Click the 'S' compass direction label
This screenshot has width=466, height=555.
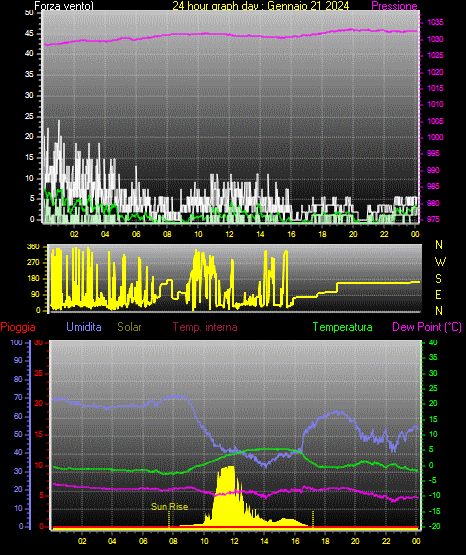click(x=438, y=279)
